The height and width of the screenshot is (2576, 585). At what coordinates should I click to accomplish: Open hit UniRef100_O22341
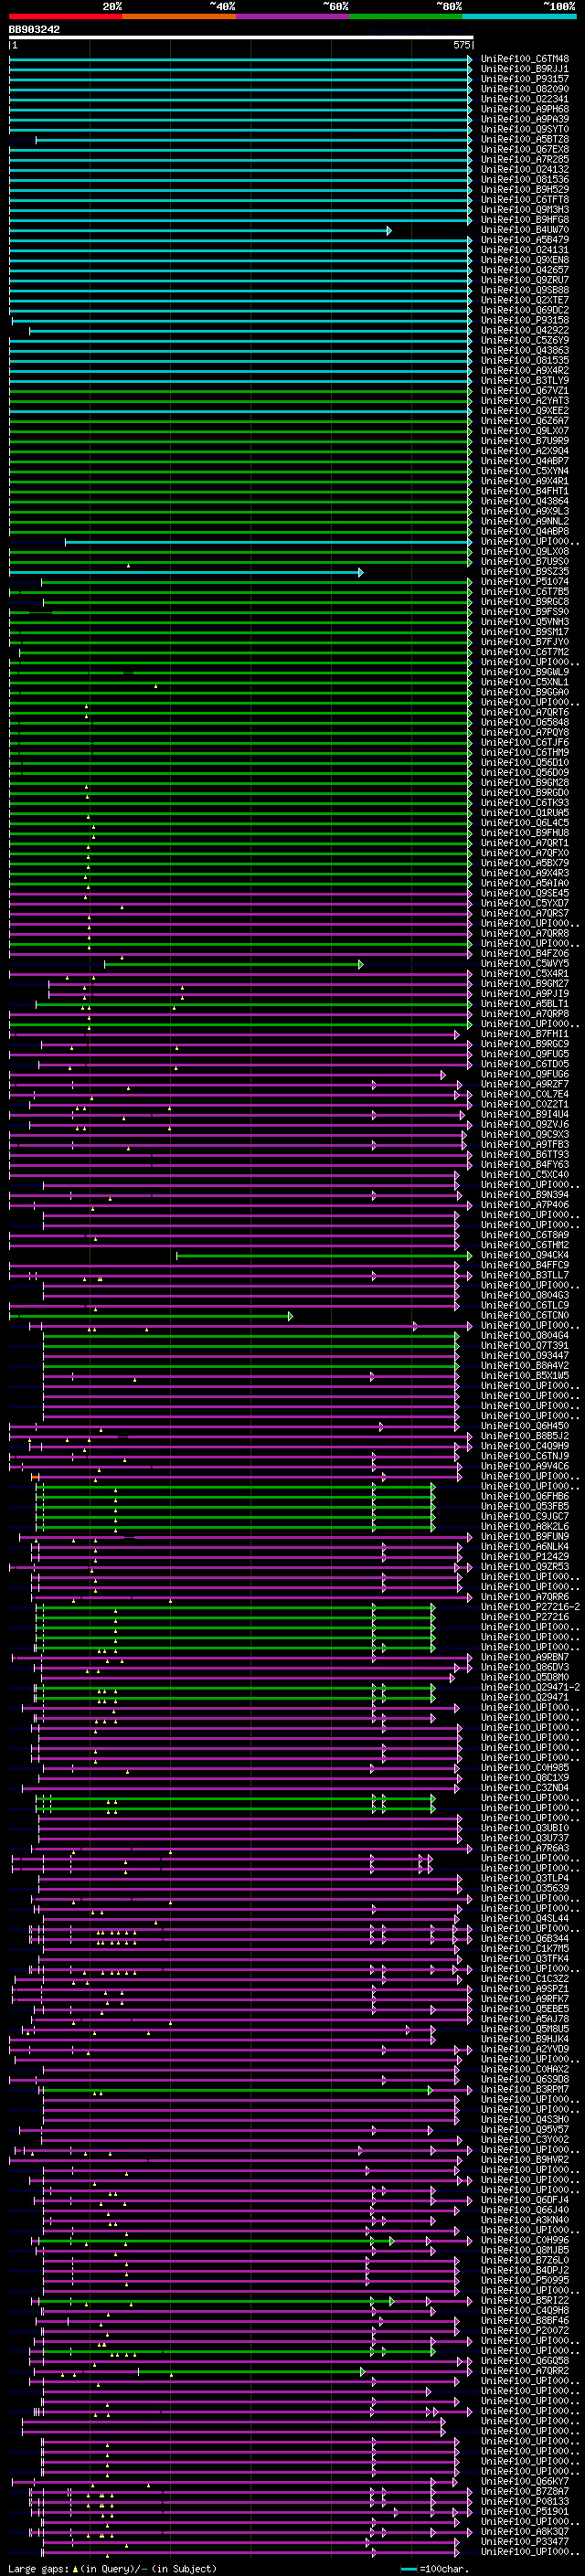(x=525, y=99)
